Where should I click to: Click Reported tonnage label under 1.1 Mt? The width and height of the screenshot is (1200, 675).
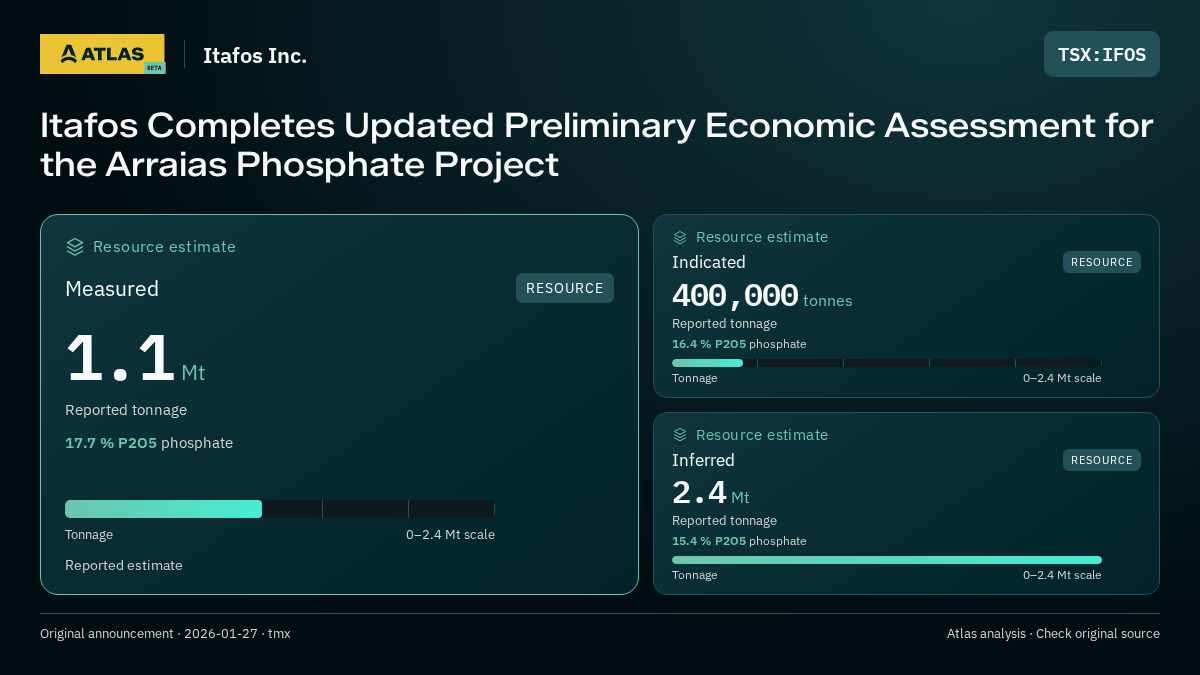click(126, 410)
